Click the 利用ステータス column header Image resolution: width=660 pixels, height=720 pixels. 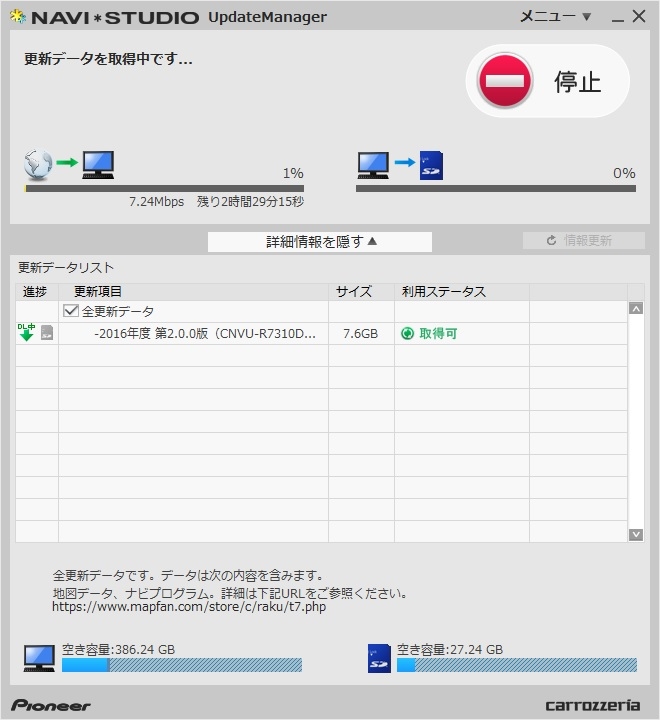[x=462, y=292]
